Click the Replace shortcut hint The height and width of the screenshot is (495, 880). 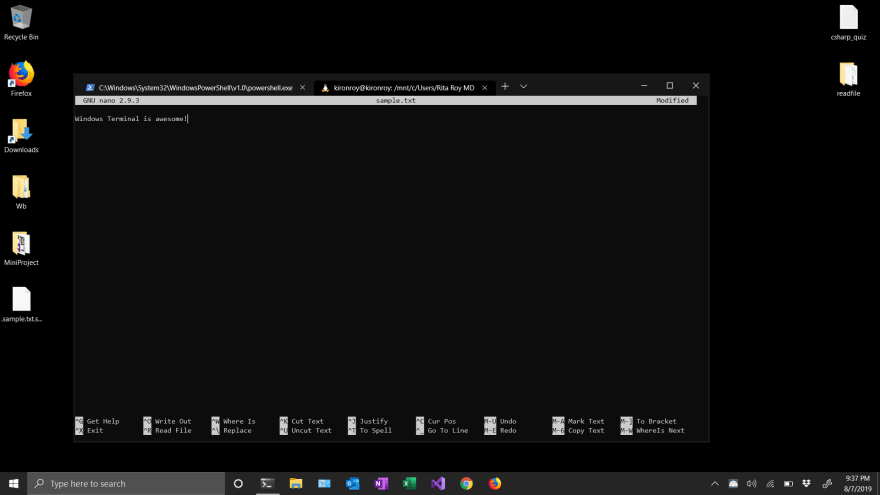(231, 431)
